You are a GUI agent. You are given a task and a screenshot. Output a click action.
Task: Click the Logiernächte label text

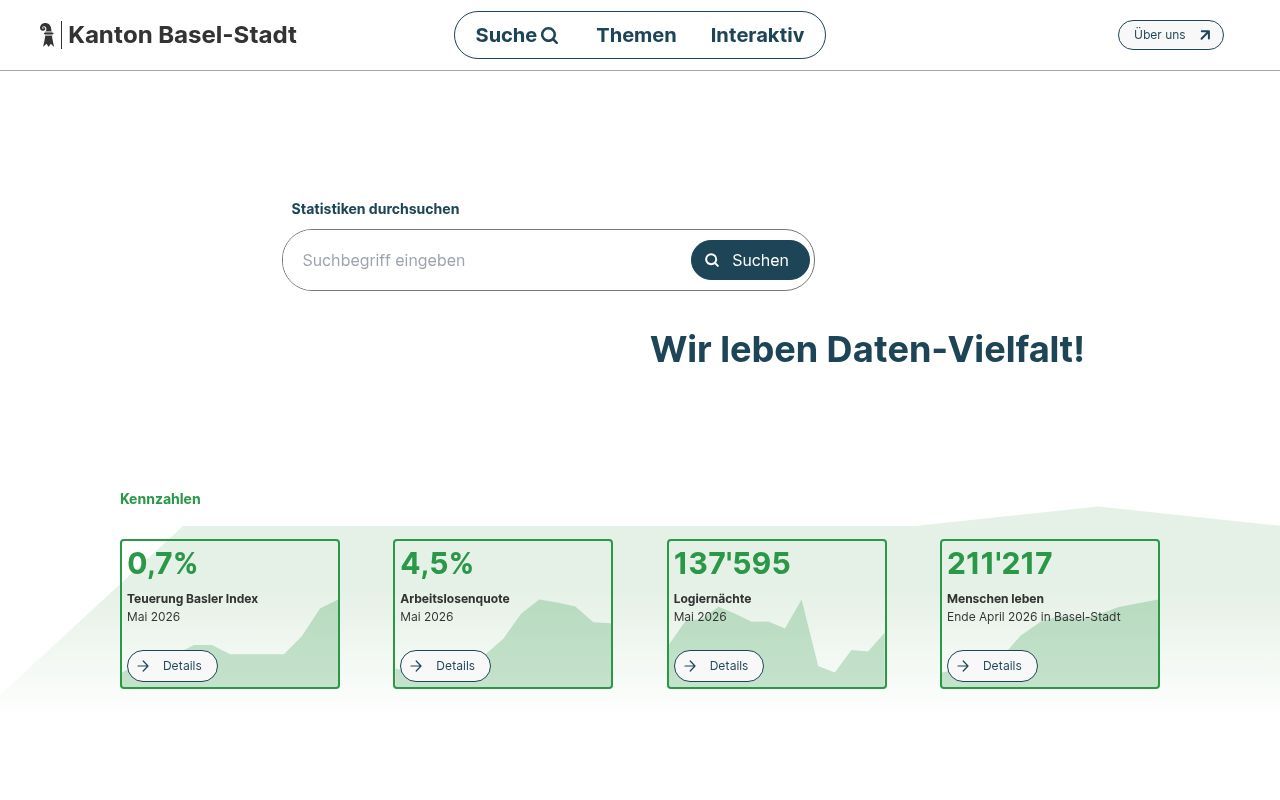[x=712, y=599]
